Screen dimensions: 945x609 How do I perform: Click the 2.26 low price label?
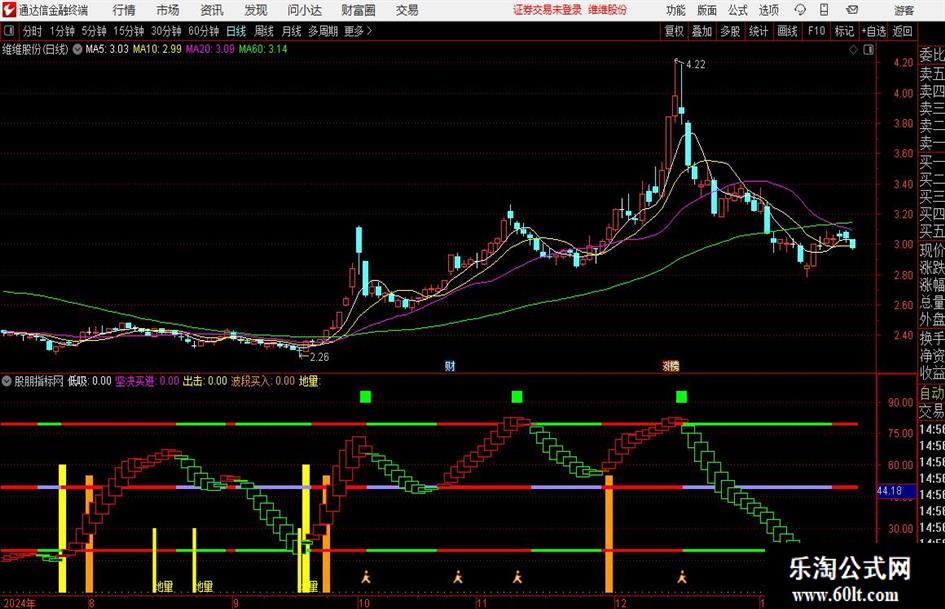tap(319, 357)
